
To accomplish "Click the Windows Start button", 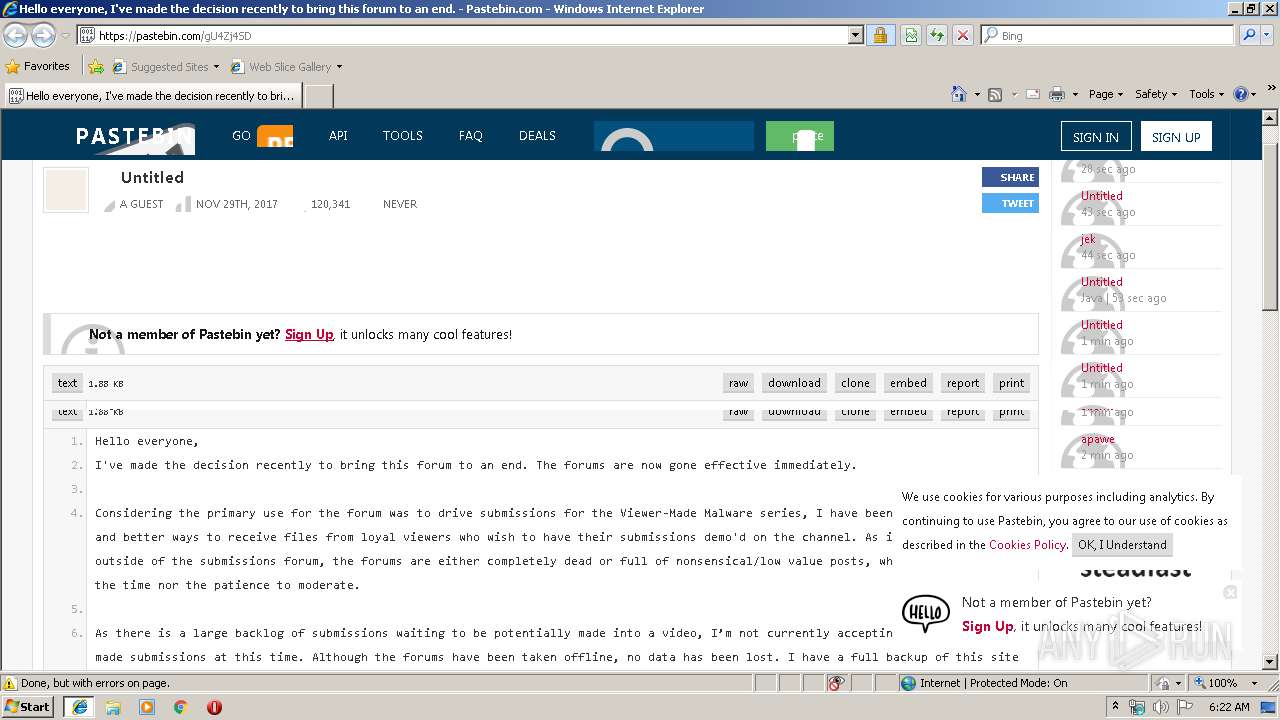I will pyautogui.click(x=28, y=706).
